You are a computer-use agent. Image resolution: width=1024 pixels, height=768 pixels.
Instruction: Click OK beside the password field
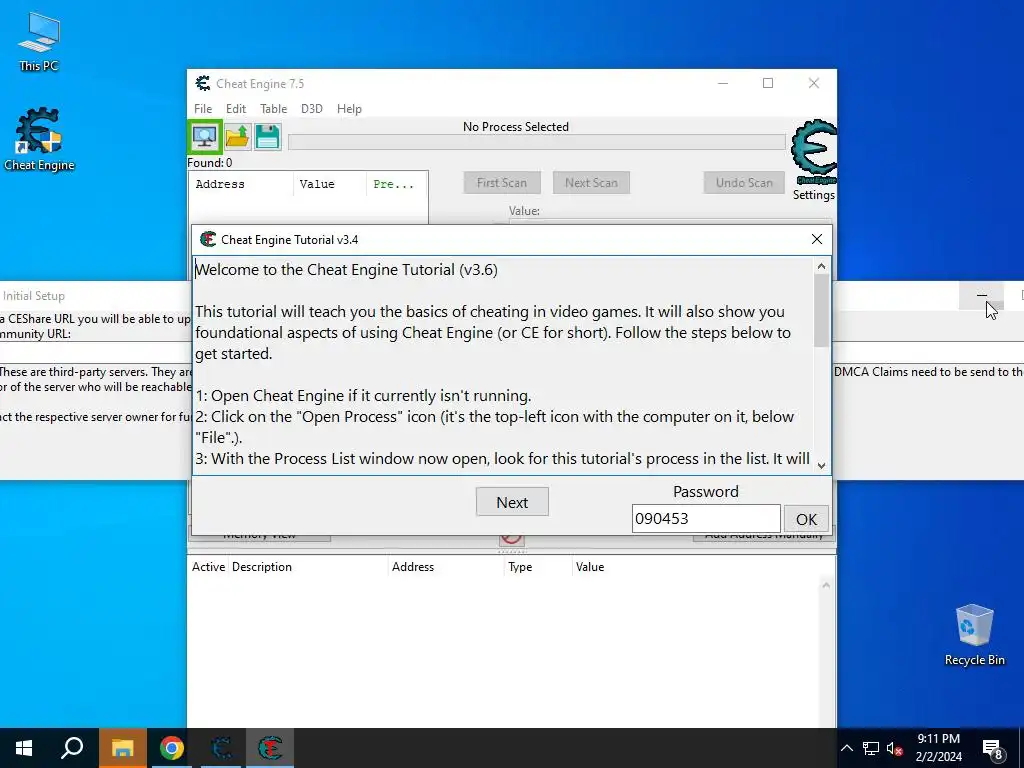(807, 519)
